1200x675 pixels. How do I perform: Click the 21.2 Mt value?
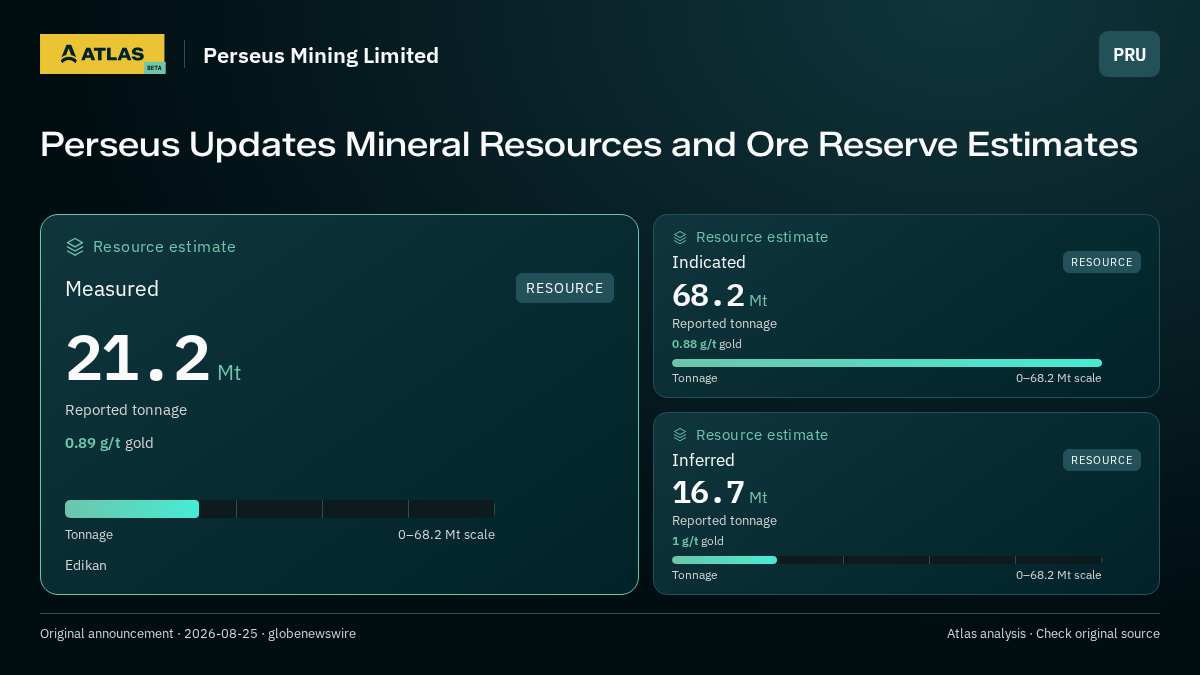point(153,359)
